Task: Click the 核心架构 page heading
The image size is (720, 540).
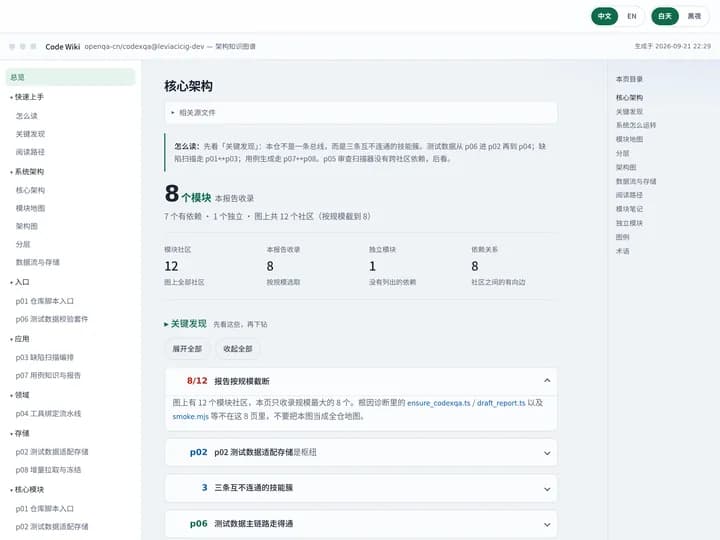Action: click(189, 86)
